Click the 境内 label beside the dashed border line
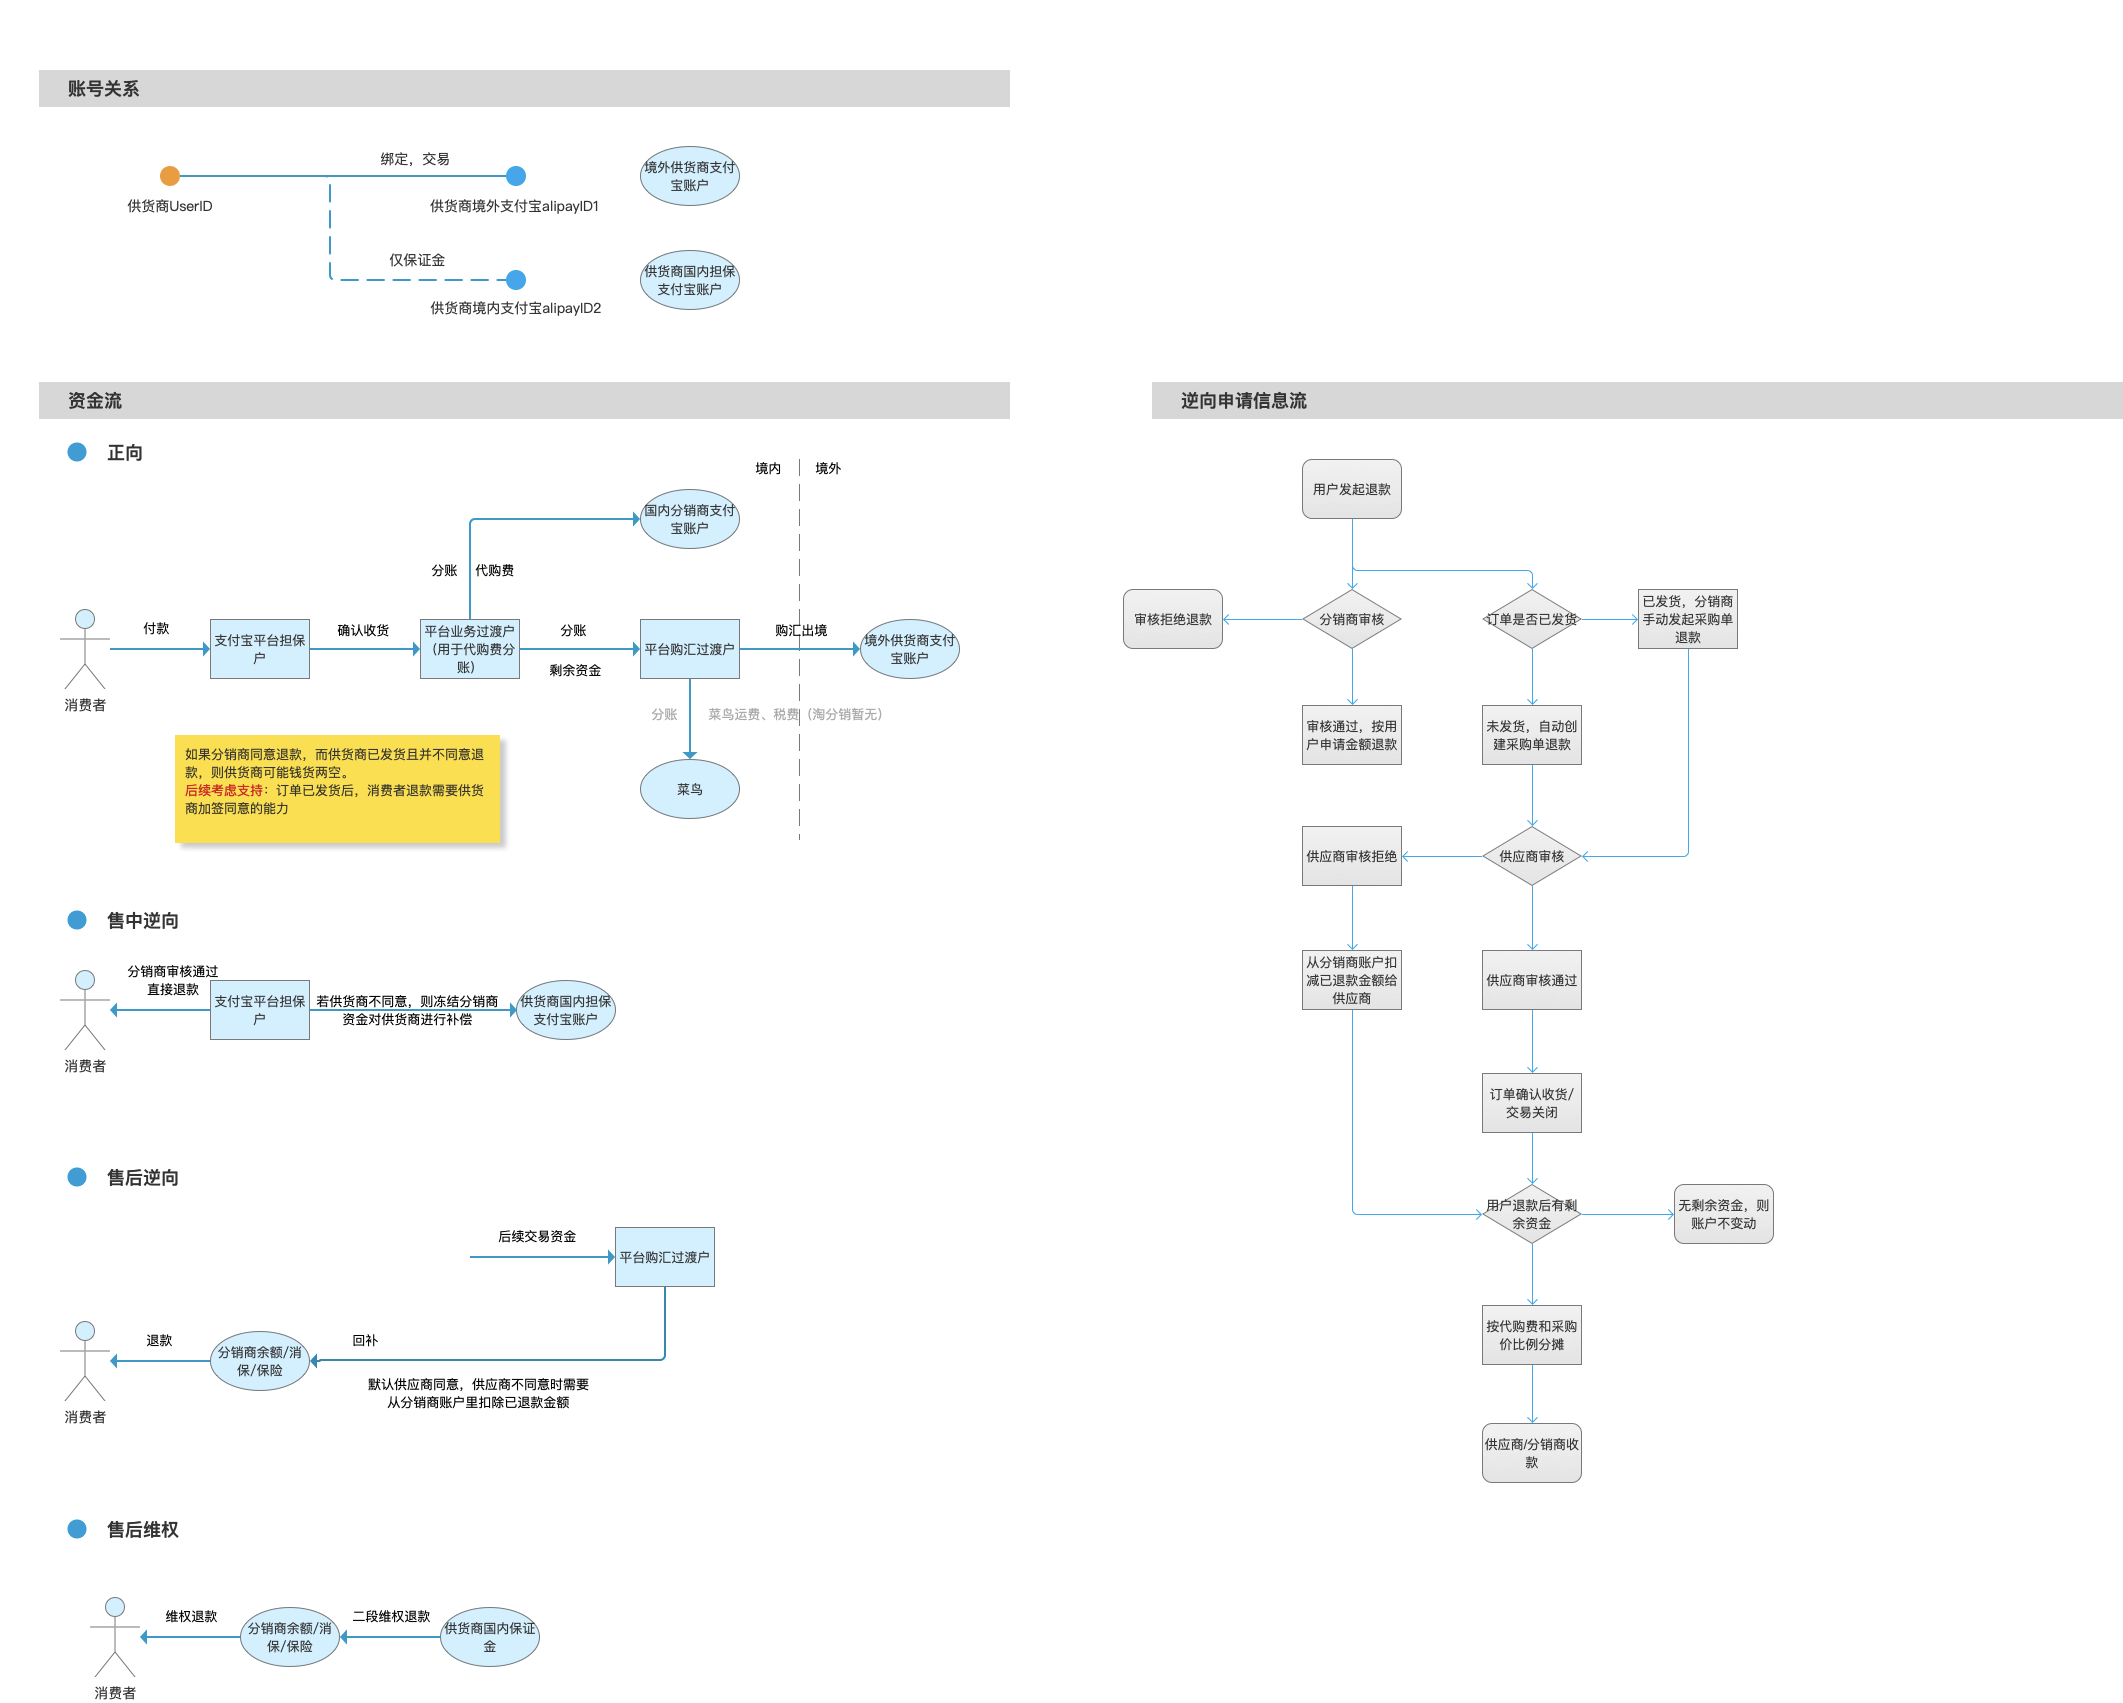 768,468
